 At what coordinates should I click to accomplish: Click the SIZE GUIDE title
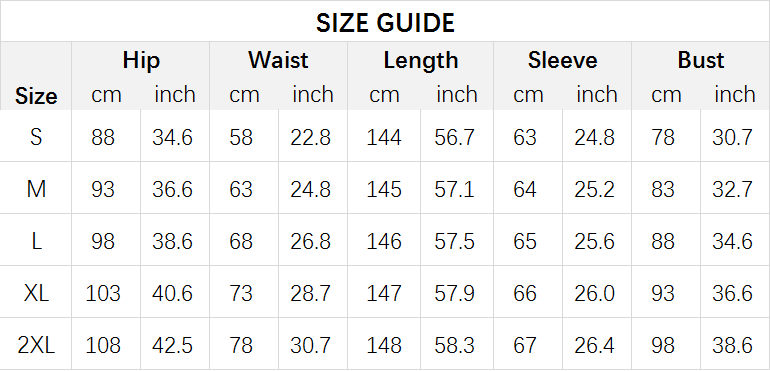click(x=385, y=23)
